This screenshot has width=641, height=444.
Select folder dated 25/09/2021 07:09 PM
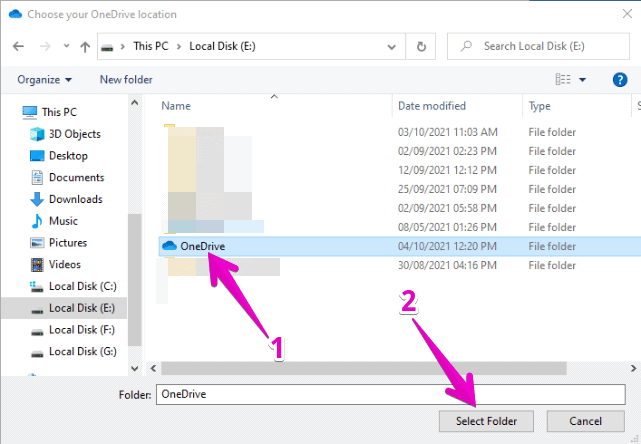pyautogui.click(x=400, y=189)
